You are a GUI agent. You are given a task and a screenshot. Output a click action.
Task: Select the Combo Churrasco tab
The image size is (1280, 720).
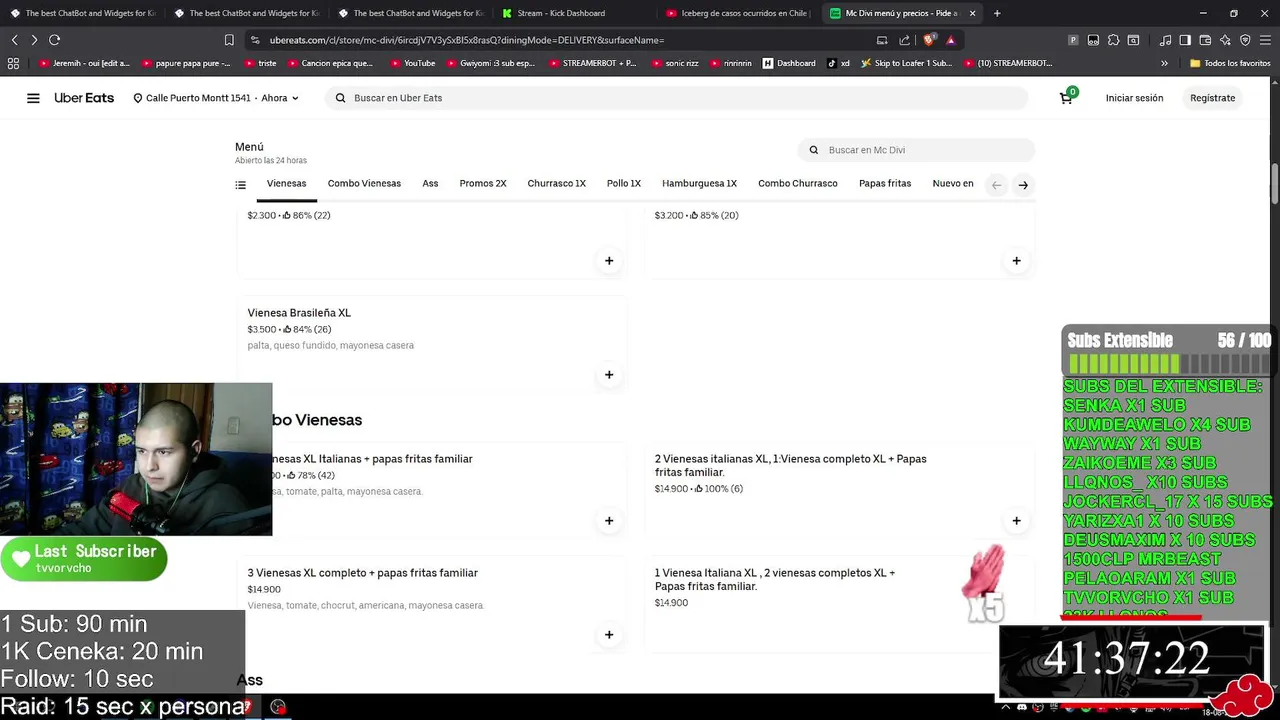798,184
